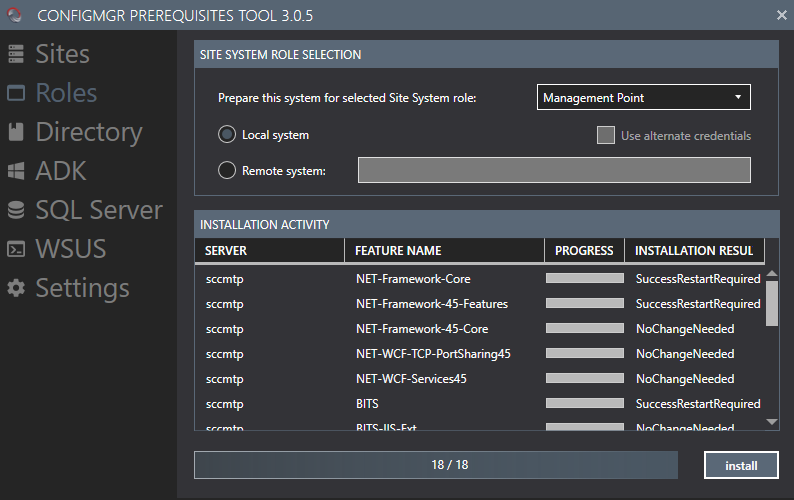Click the ADK Windows logo icon

point(16,171)
